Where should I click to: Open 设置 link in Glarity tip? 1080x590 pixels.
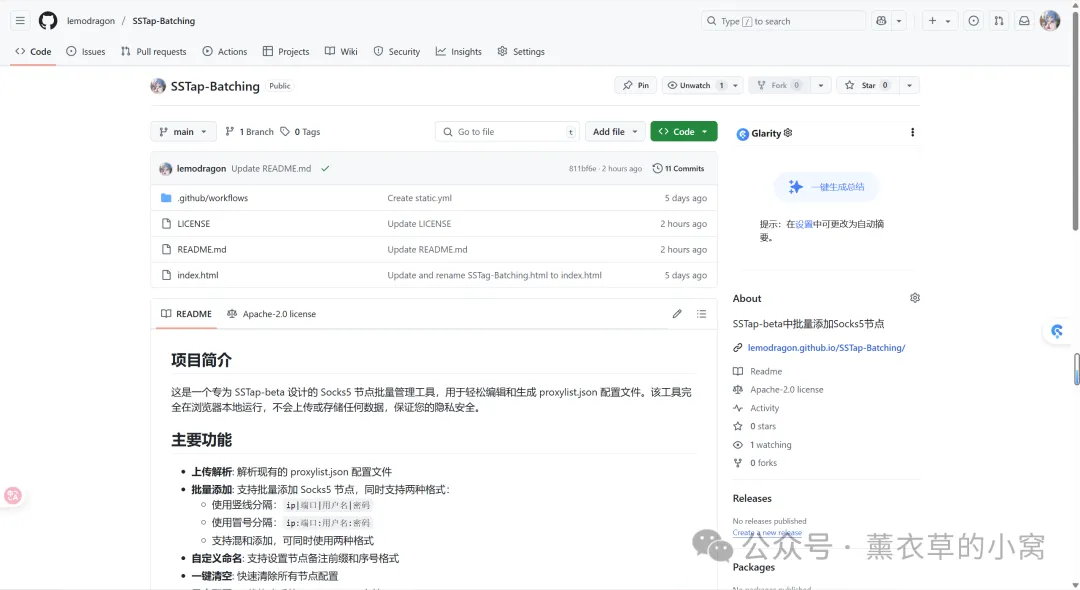804,224
